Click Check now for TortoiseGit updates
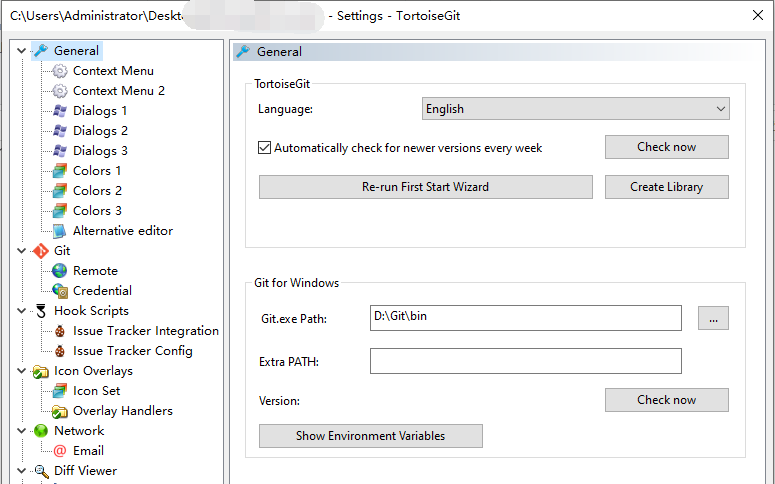The image size is (775, 484). tap(666, 147)
